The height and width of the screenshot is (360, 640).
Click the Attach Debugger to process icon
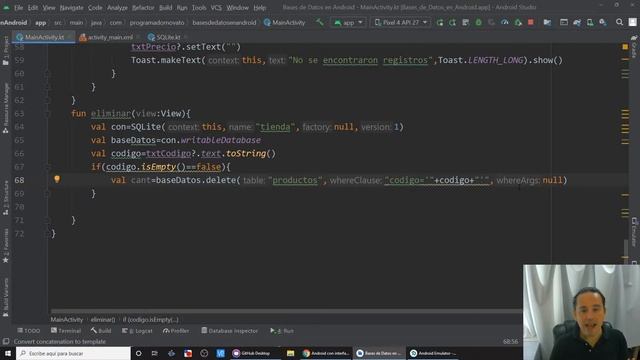[x=518, y=22]
